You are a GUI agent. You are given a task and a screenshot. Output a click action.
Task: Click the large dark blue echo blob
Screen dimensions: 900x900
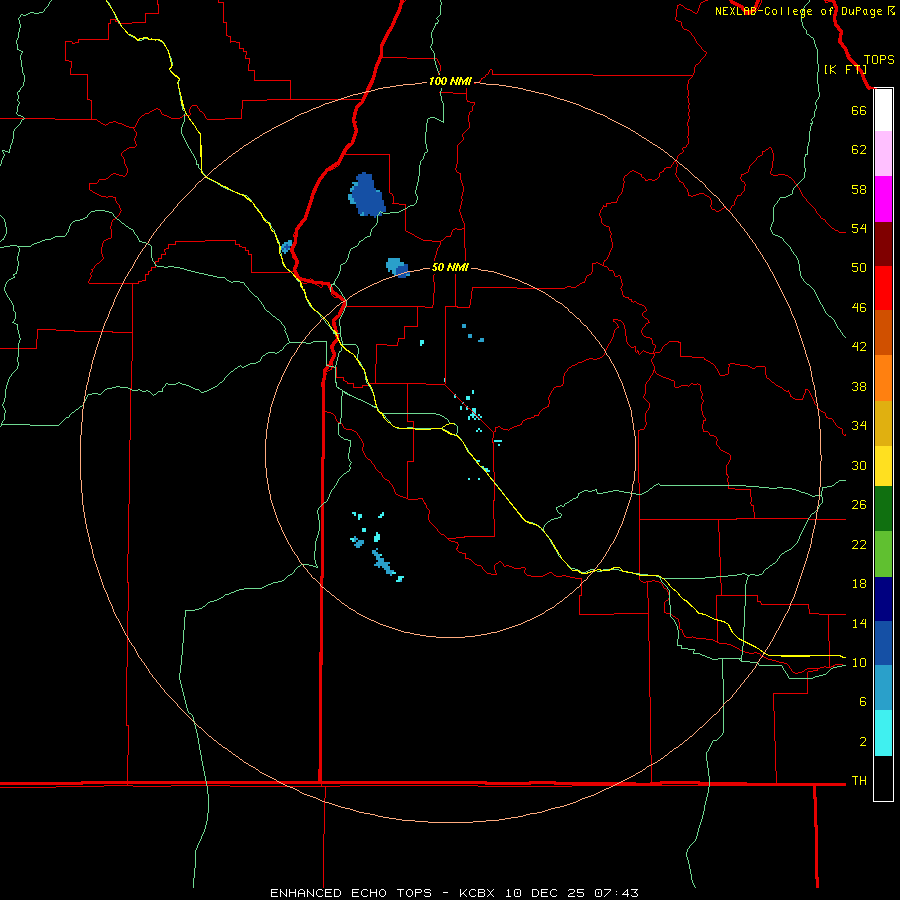[366, 195]
